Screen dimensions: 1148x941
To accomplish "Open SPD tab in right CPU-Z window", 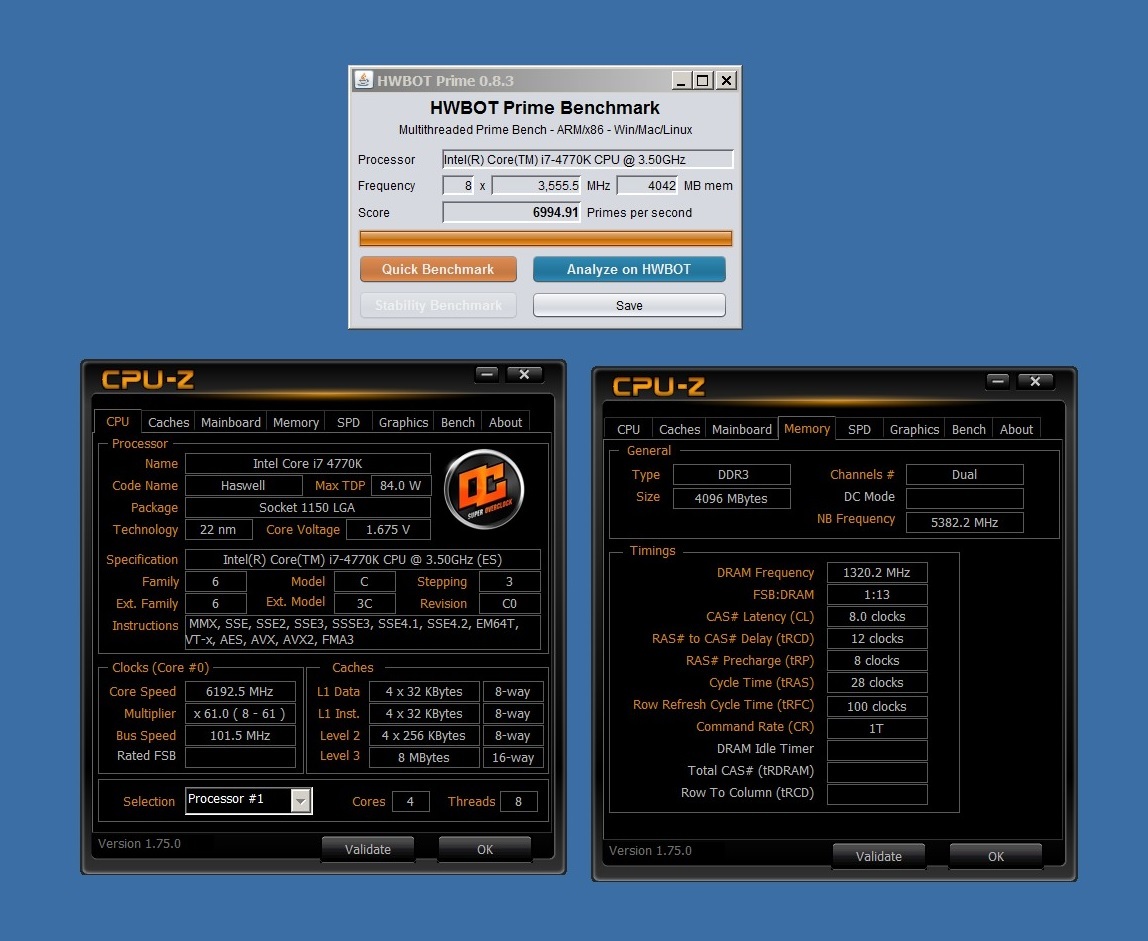I will pos(860,429).
